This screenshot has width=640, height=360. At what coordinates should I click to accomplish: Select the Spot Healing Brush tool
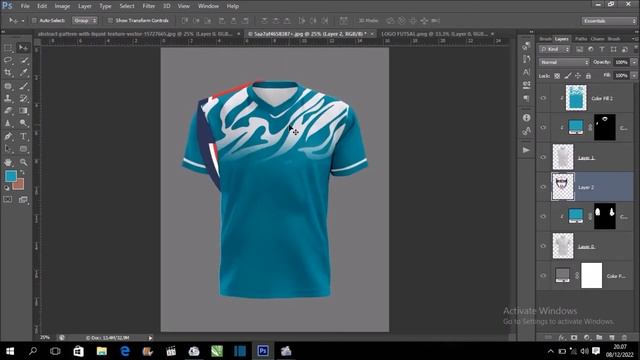(8, 86)
